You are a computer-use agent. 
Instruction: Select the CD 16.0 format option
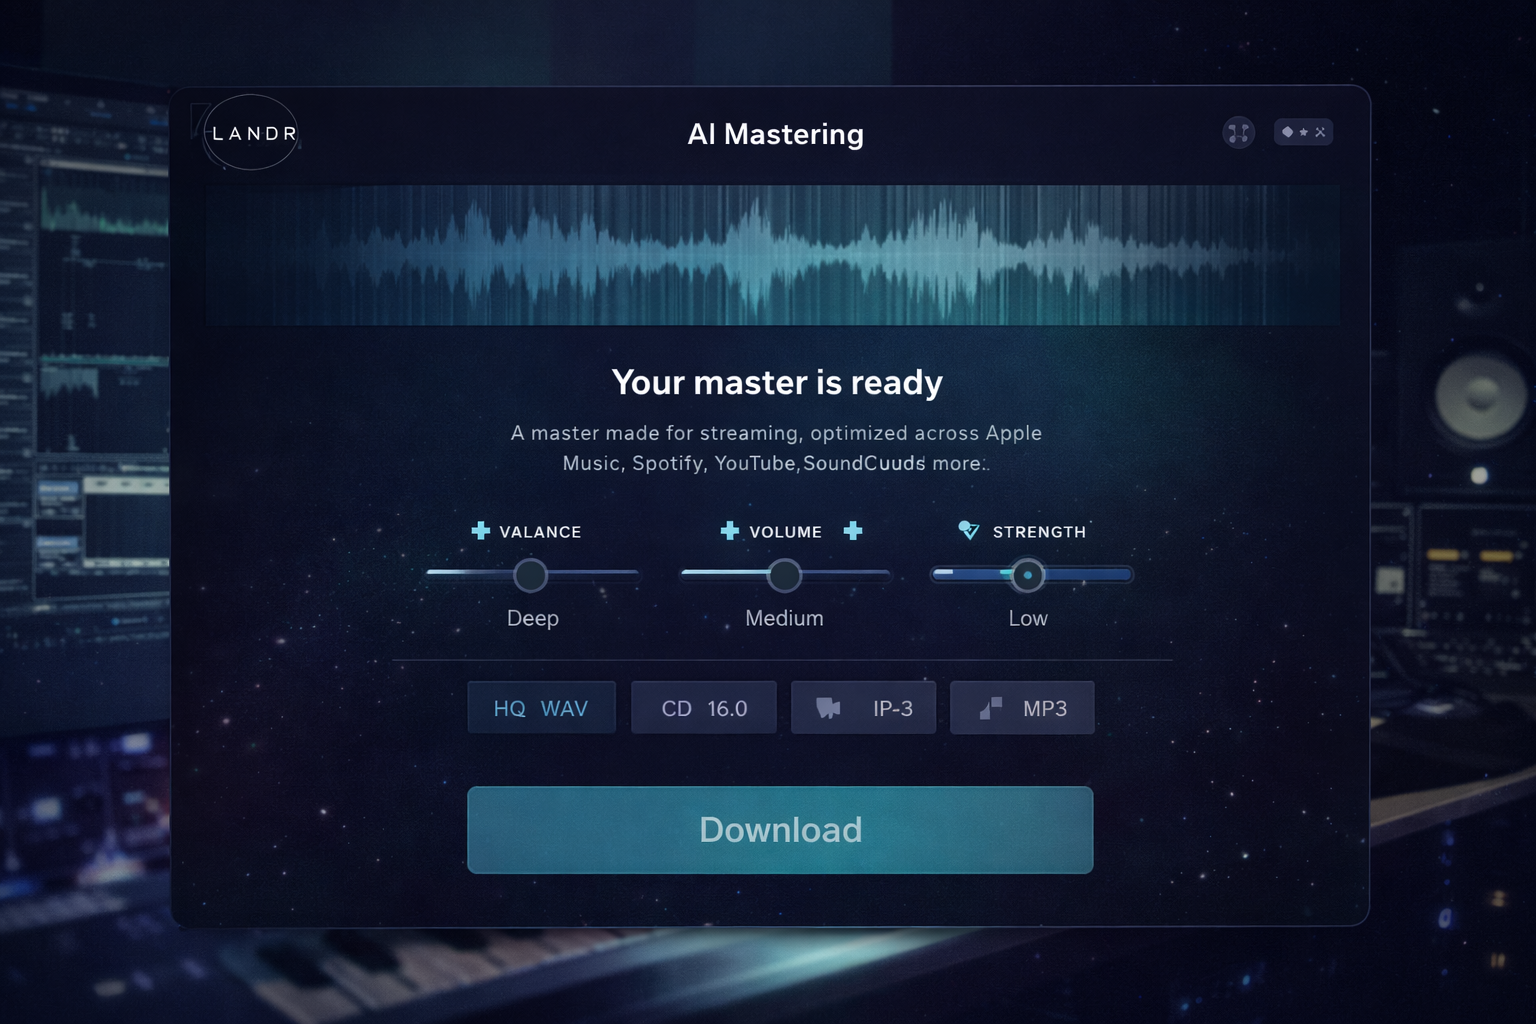point(704,708)
